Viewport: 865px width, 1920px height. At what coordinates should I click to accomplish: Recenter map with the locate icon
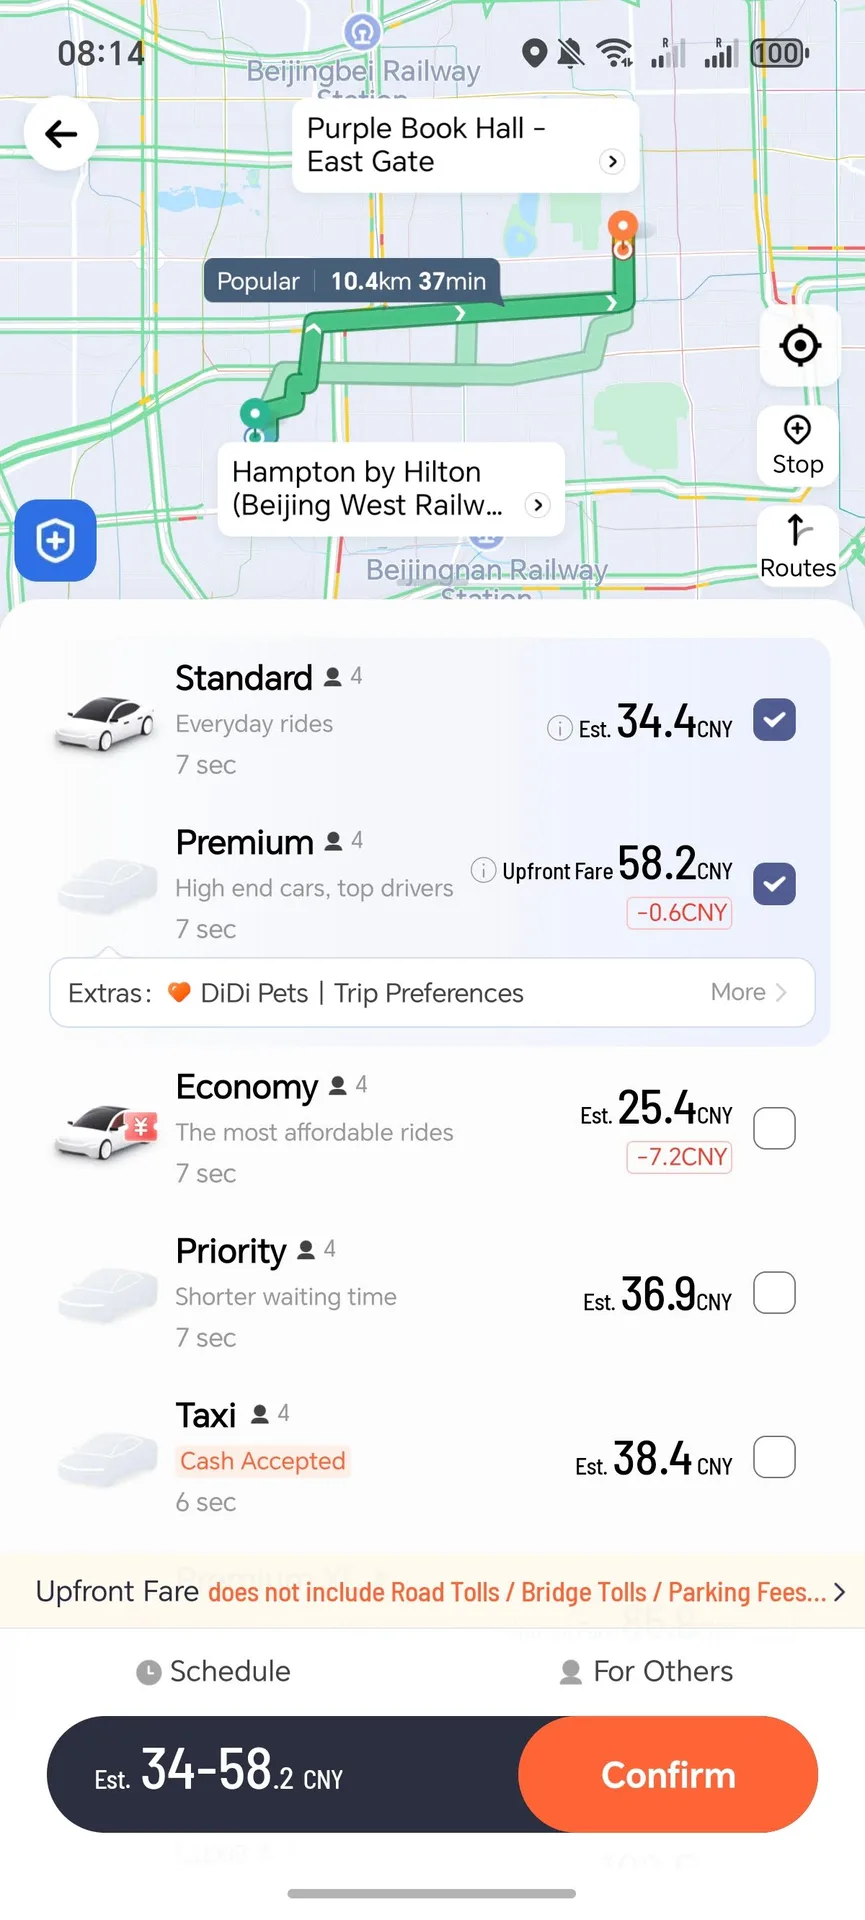(x=799, y=346)
